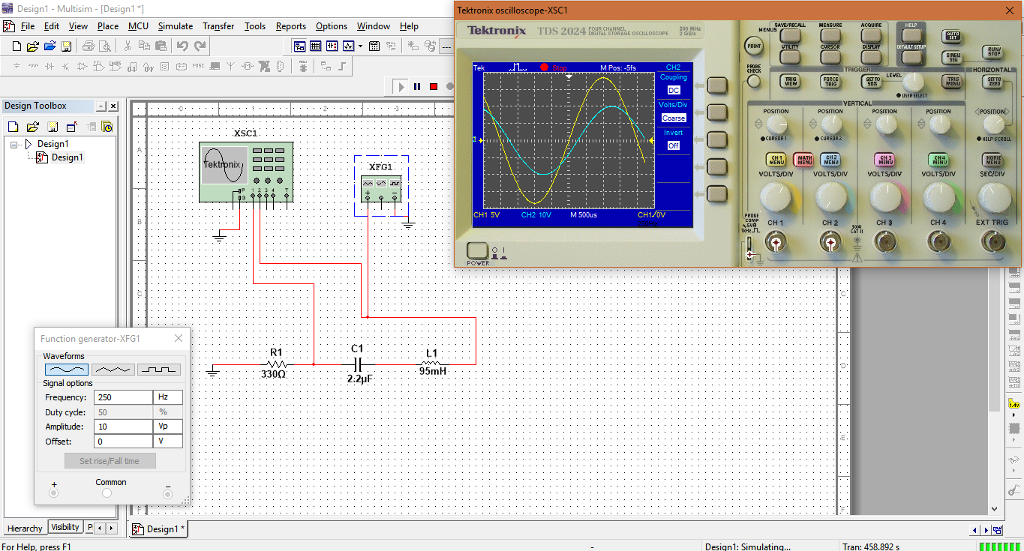
Task: Toggle oscilloscope RUN/STOP button
Action: pyautogui.click(x=993, y=52)
